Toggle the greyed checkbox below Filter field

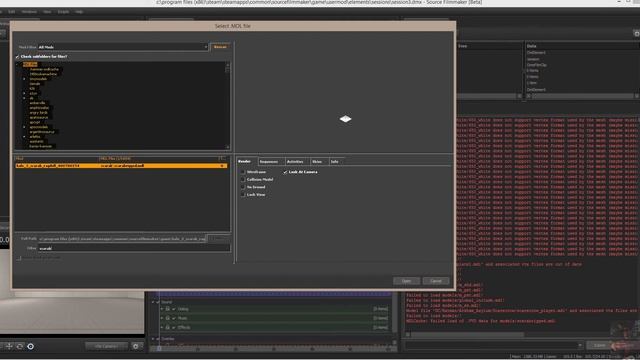pos(19,258)
